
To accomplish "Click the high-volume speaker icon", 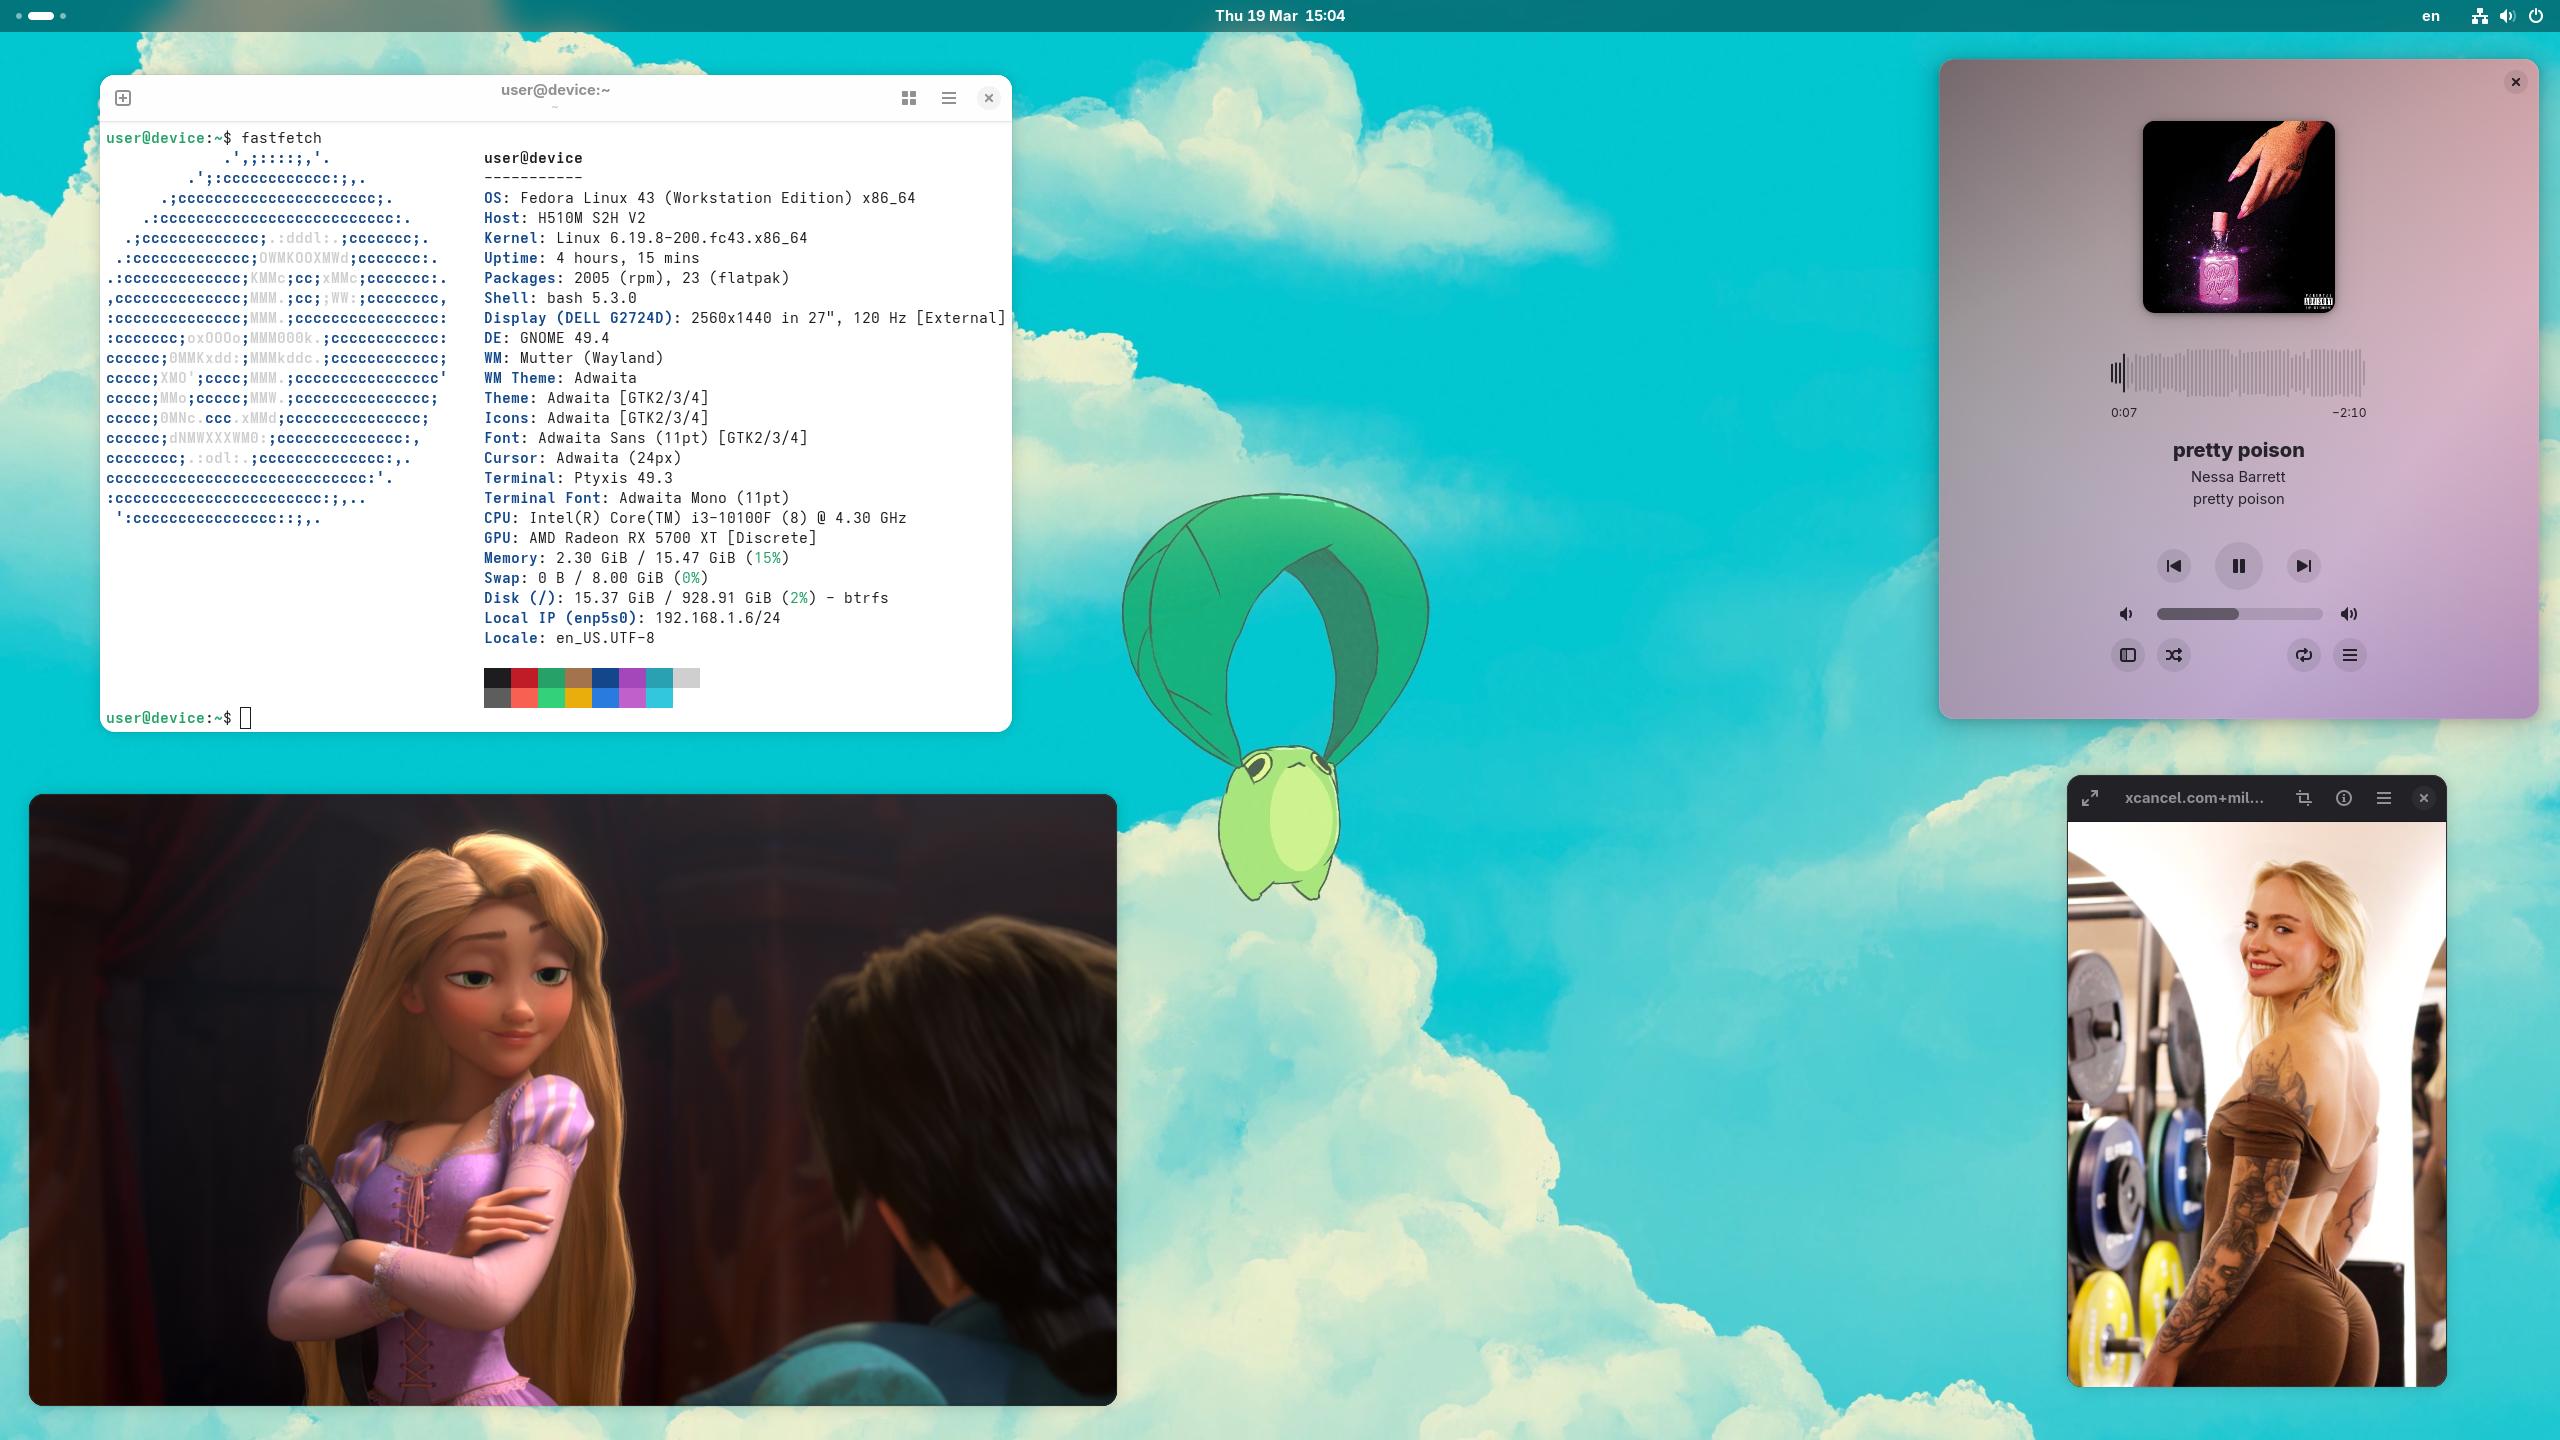I will point(2349,614).
